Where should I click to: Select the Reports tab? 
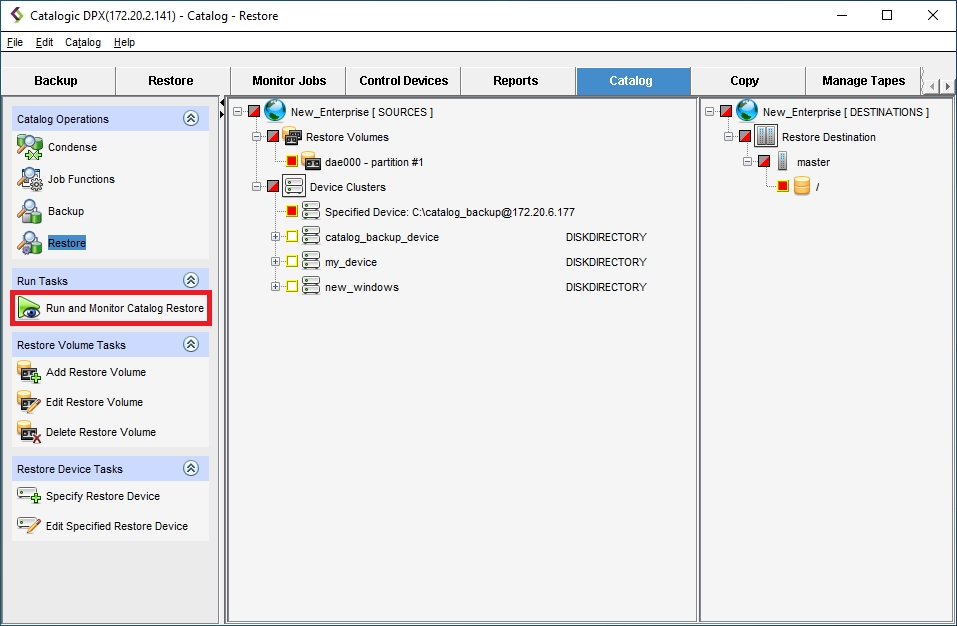click(515, 81)
